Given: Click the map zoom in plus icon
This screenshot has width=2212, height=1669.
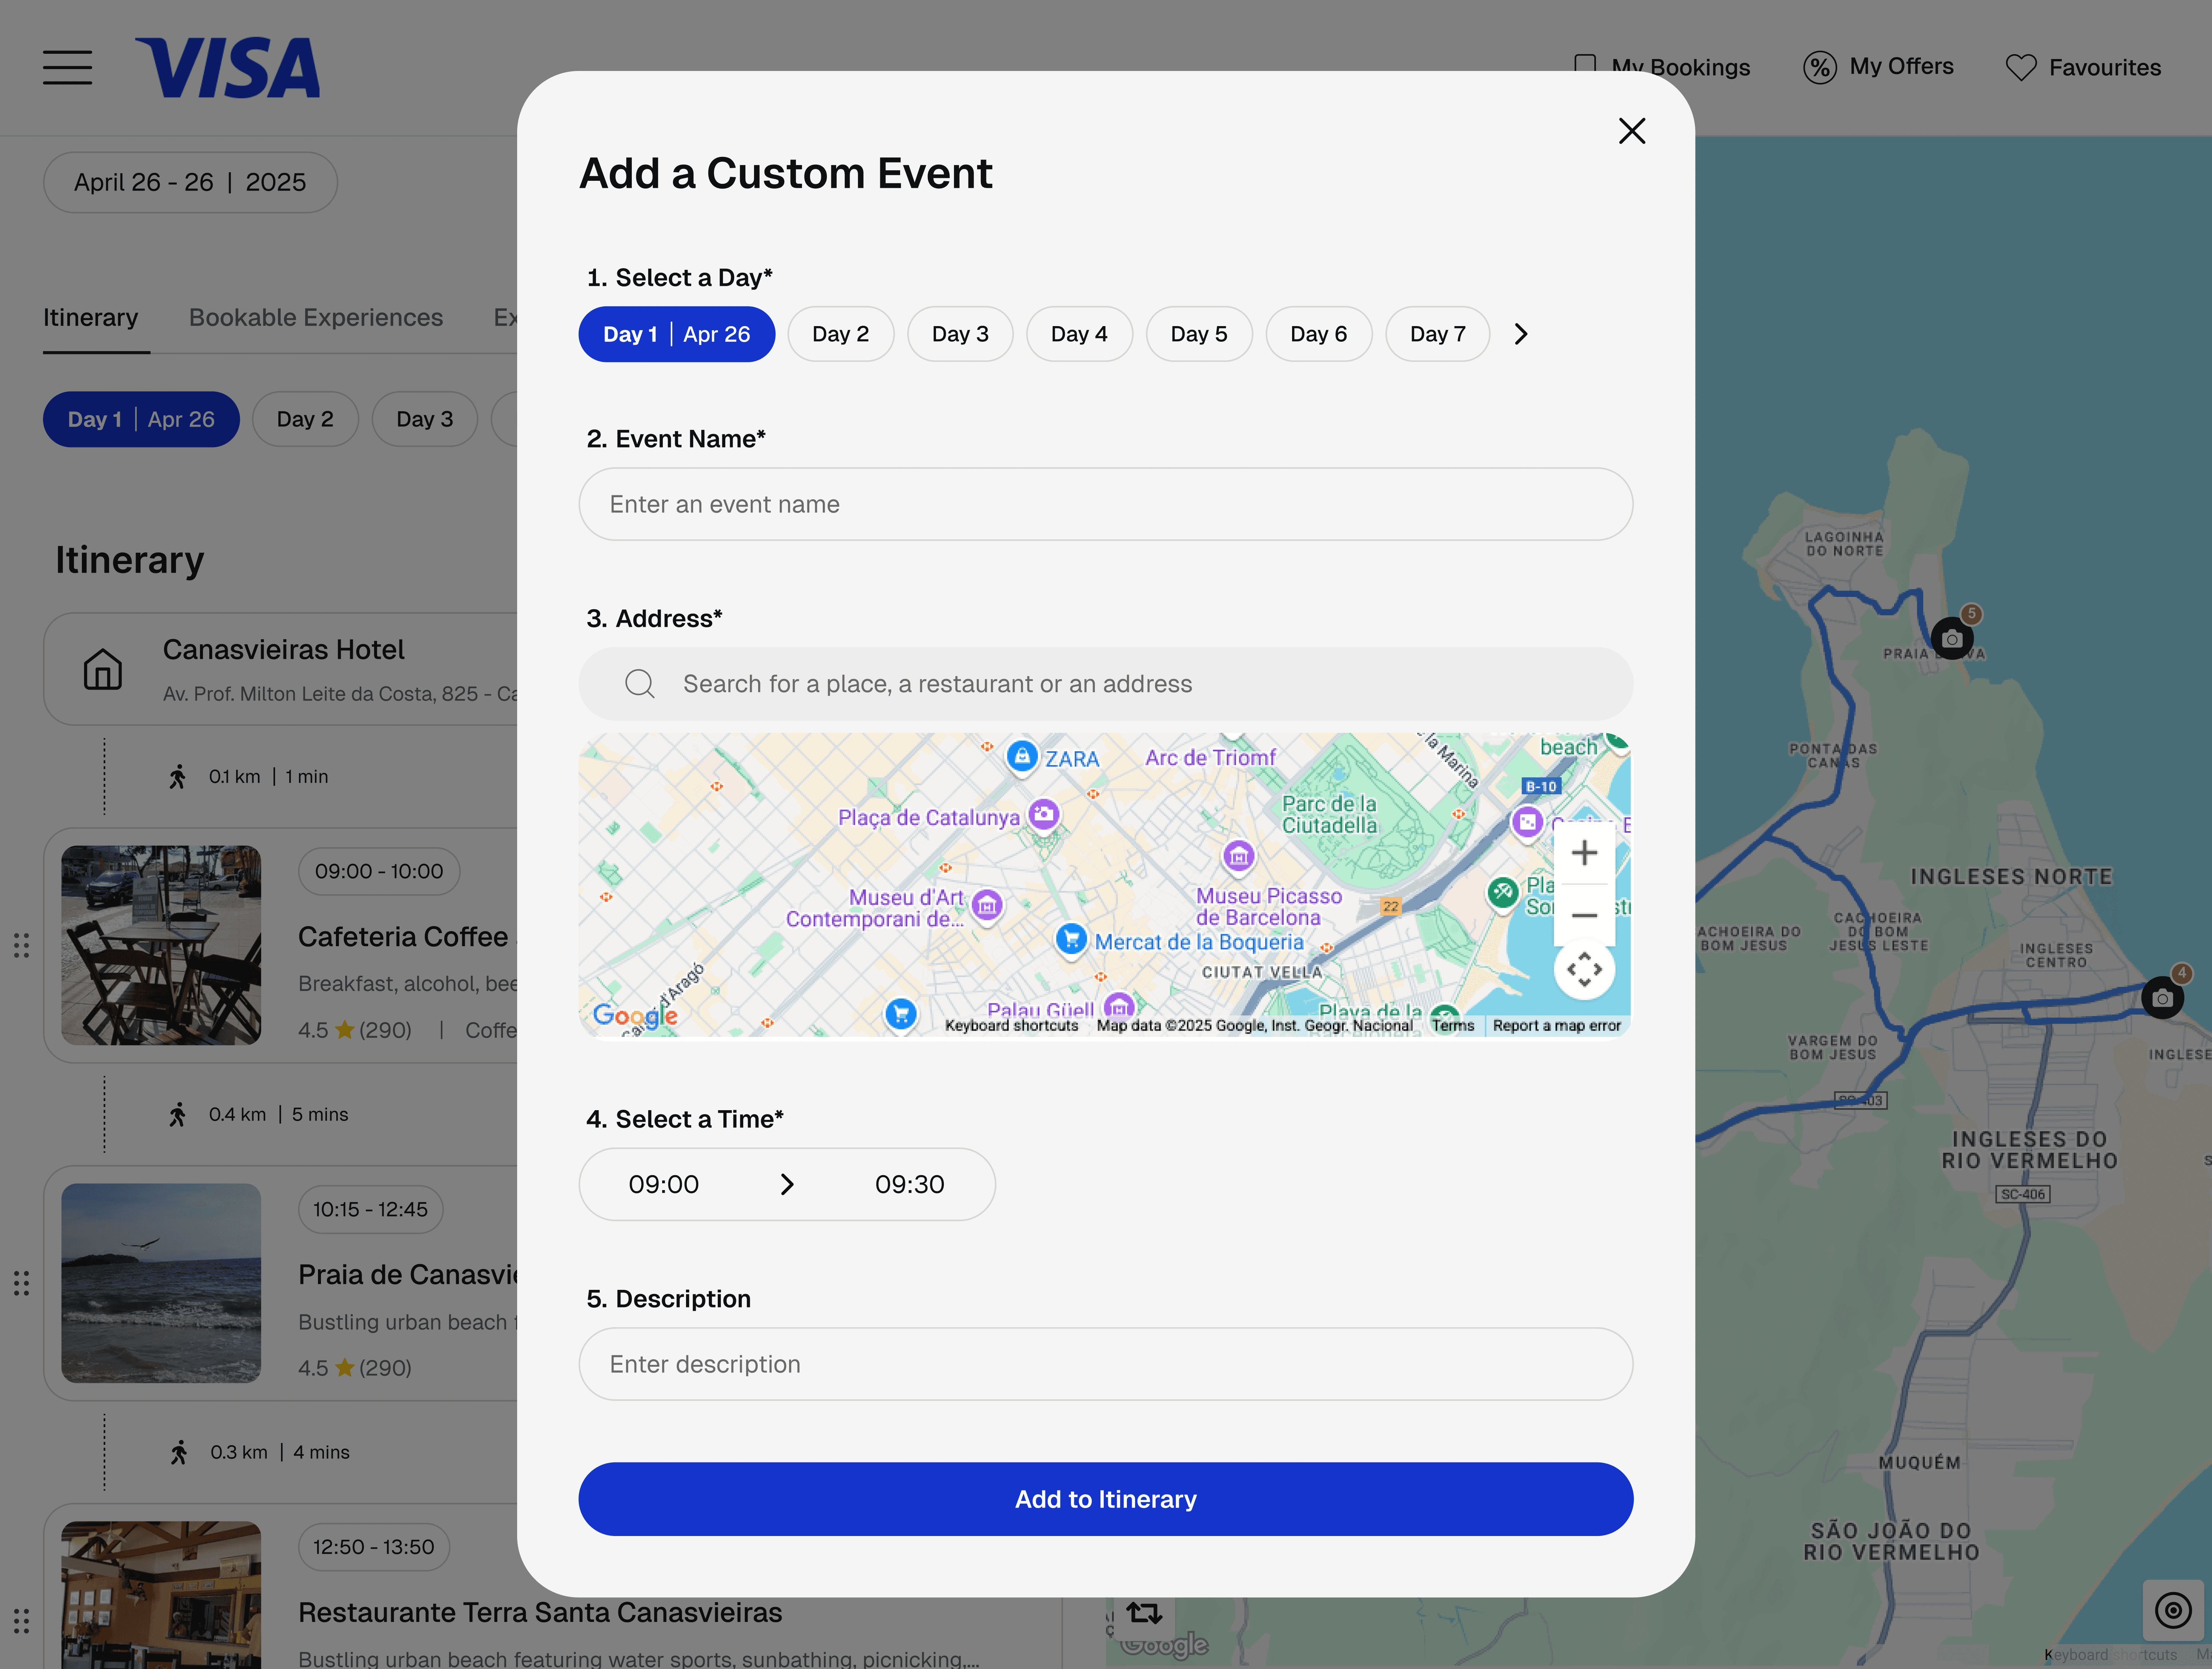Looking at the screenshot, I should [1583, 853].
